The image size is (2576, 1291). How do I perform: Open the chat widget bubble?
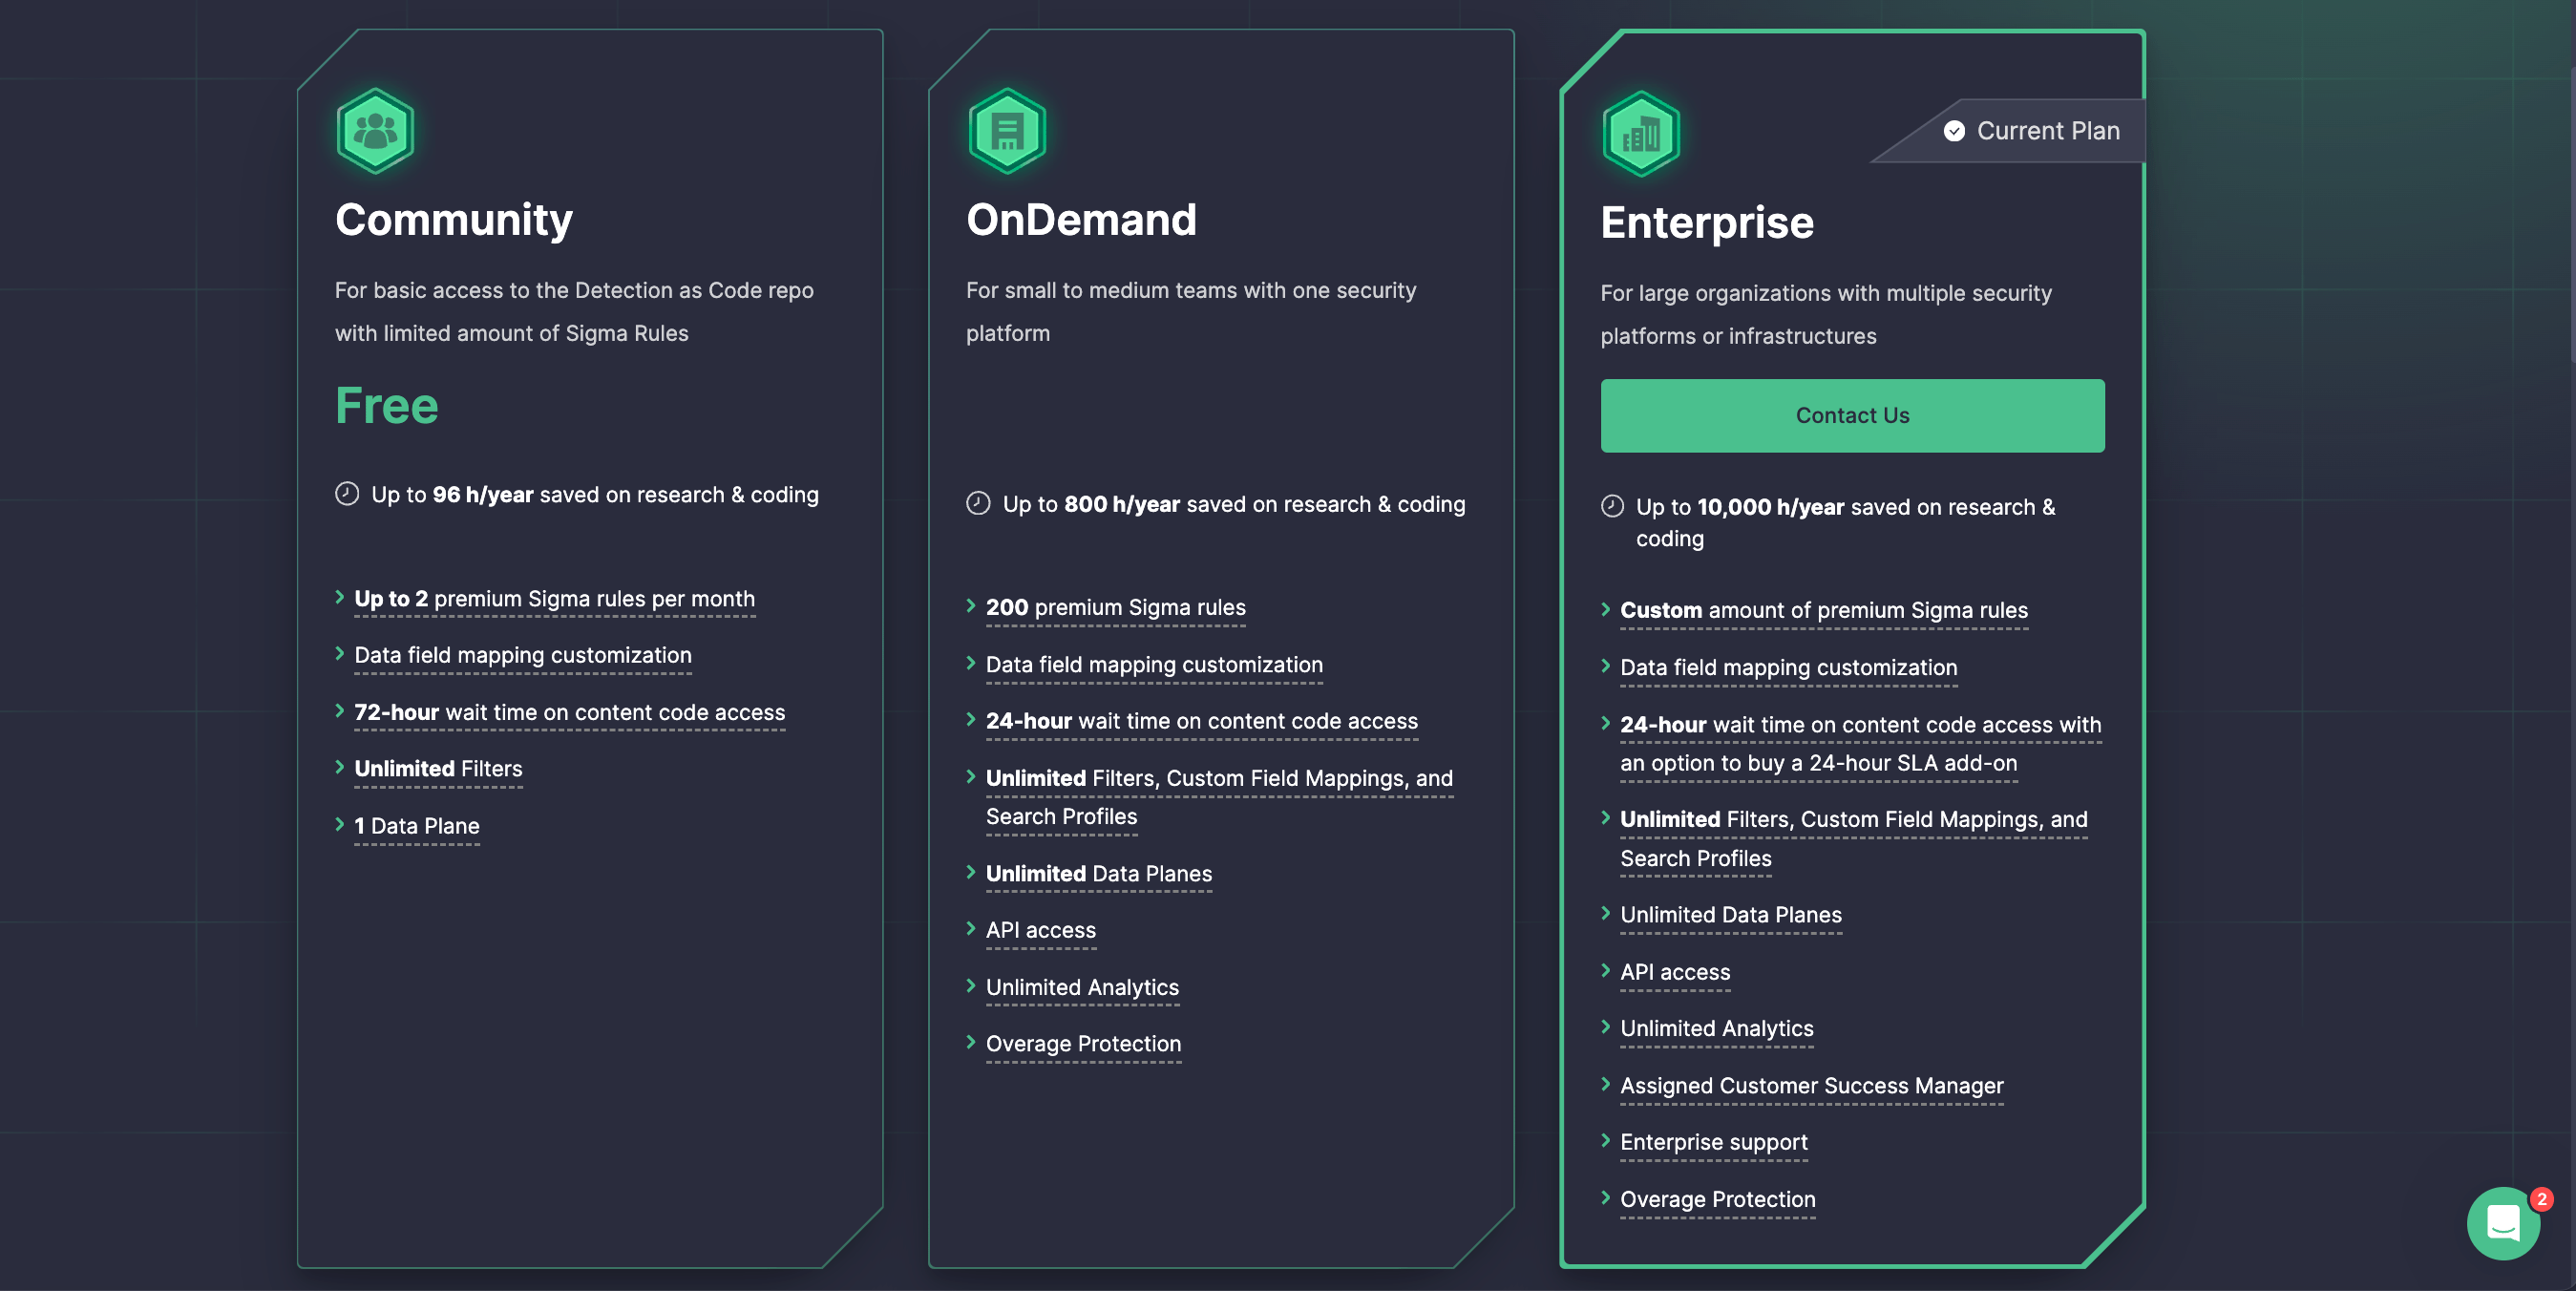2503,1222
